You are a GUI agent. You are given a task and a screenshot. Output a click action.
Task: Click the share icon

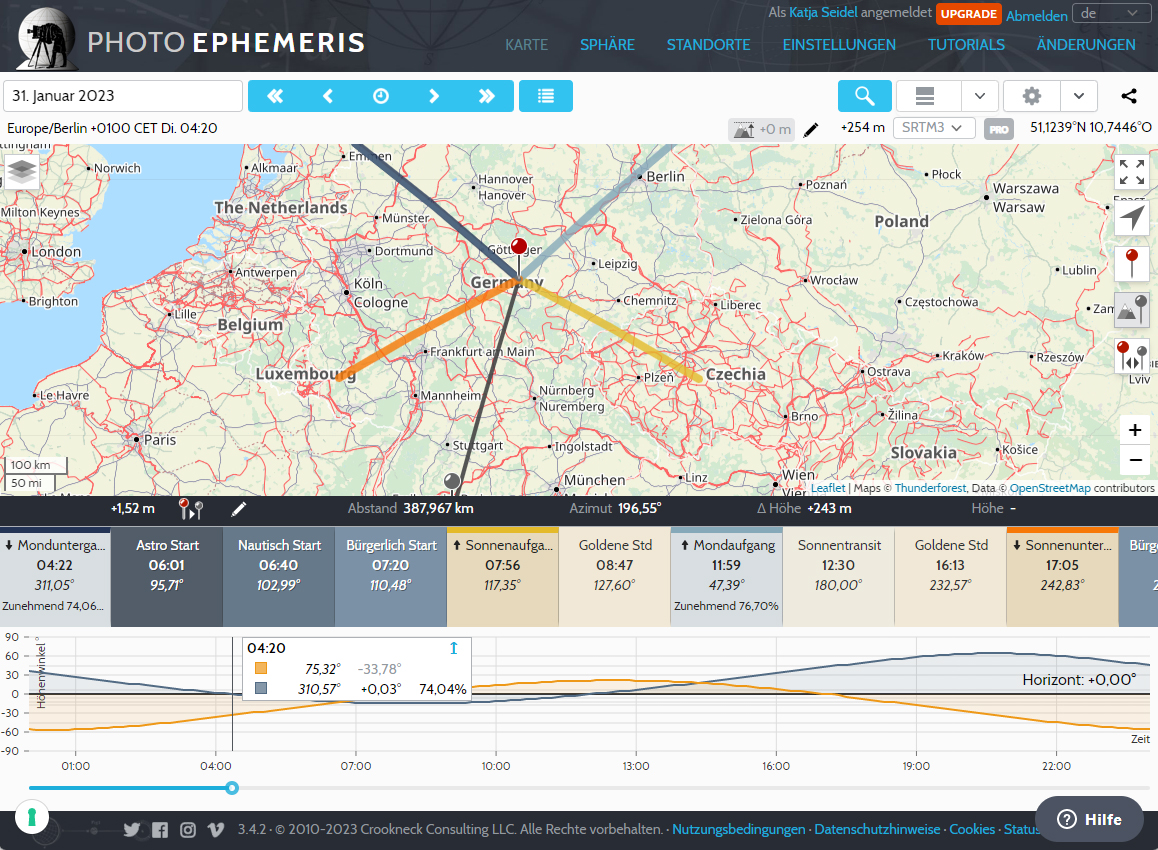pyautogui.click(x=1129, y=96)
